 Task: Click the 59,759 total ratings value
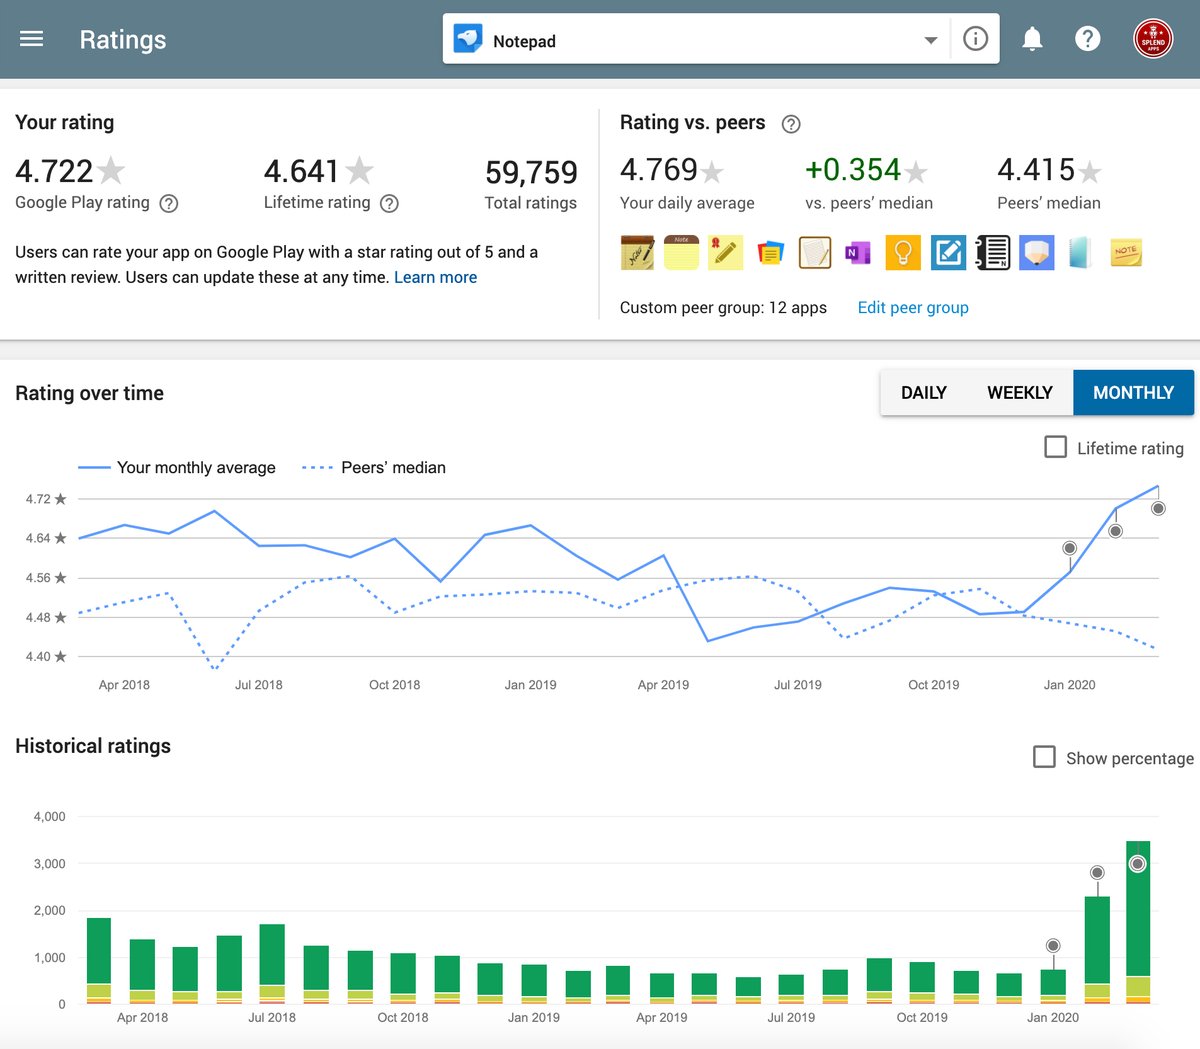click(x=531, y=172)
